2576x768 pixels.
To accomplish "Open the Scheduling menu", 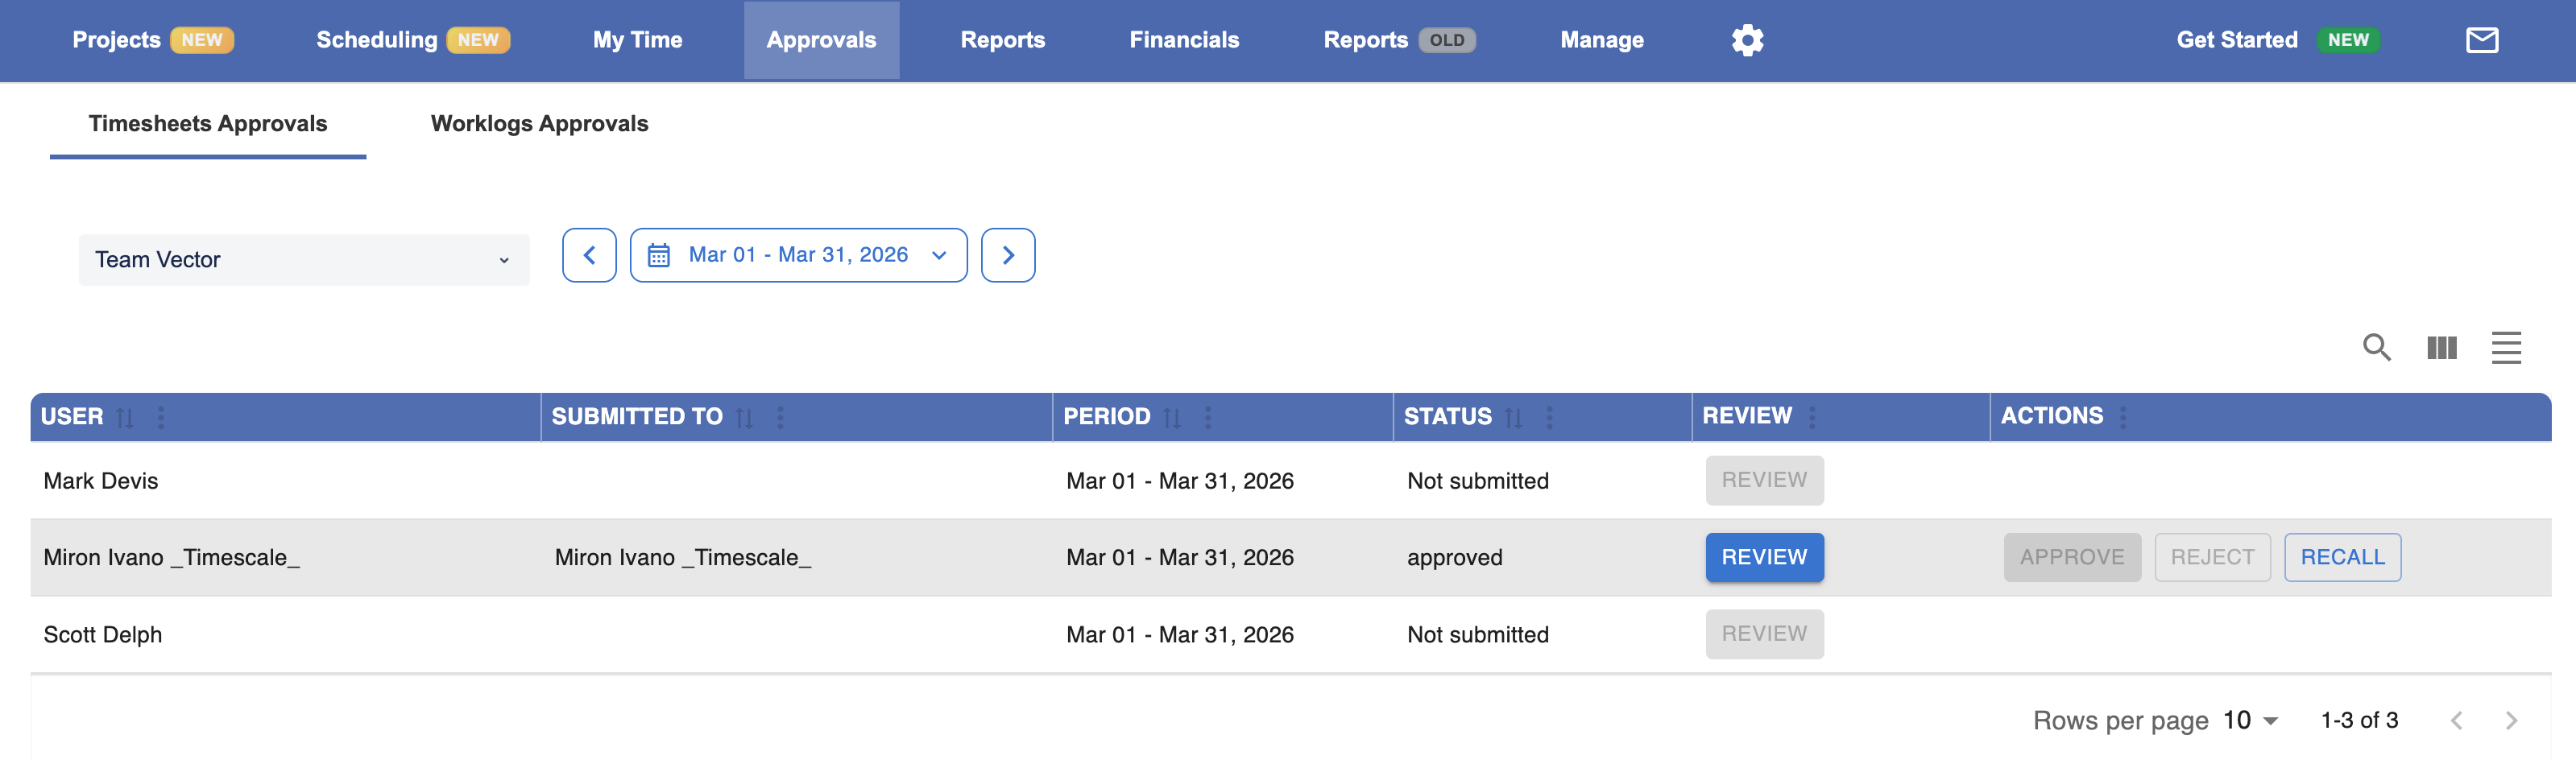I will pos(413,40).
